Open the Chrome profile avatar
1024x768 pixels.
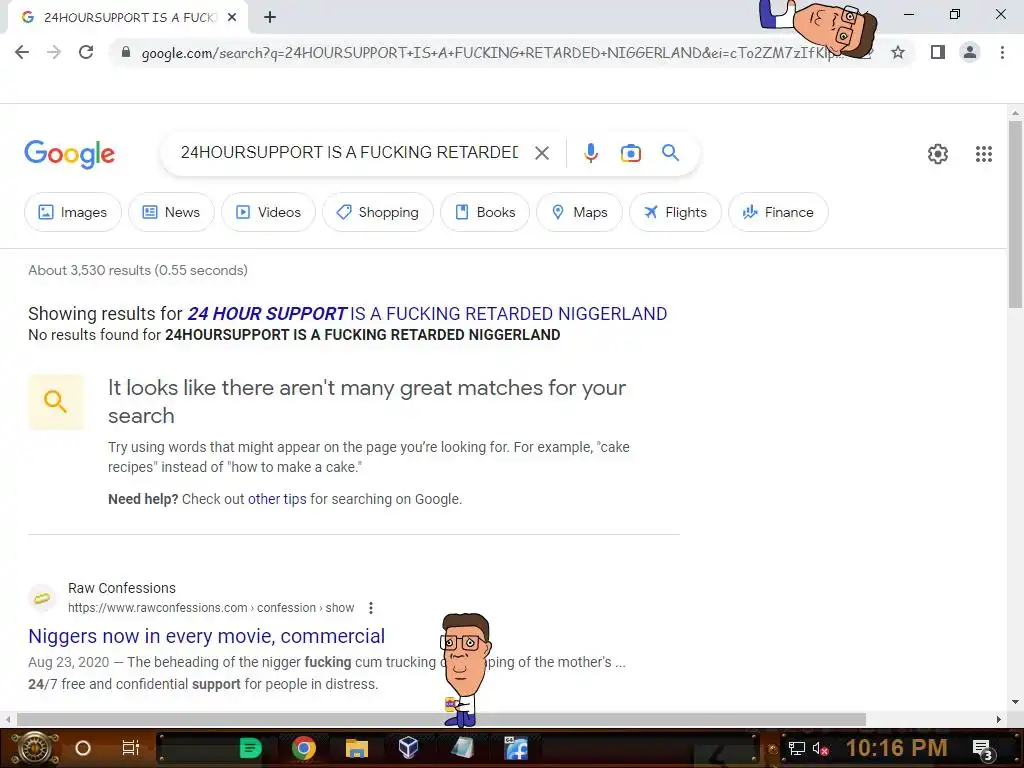click(x=970, y=52)
